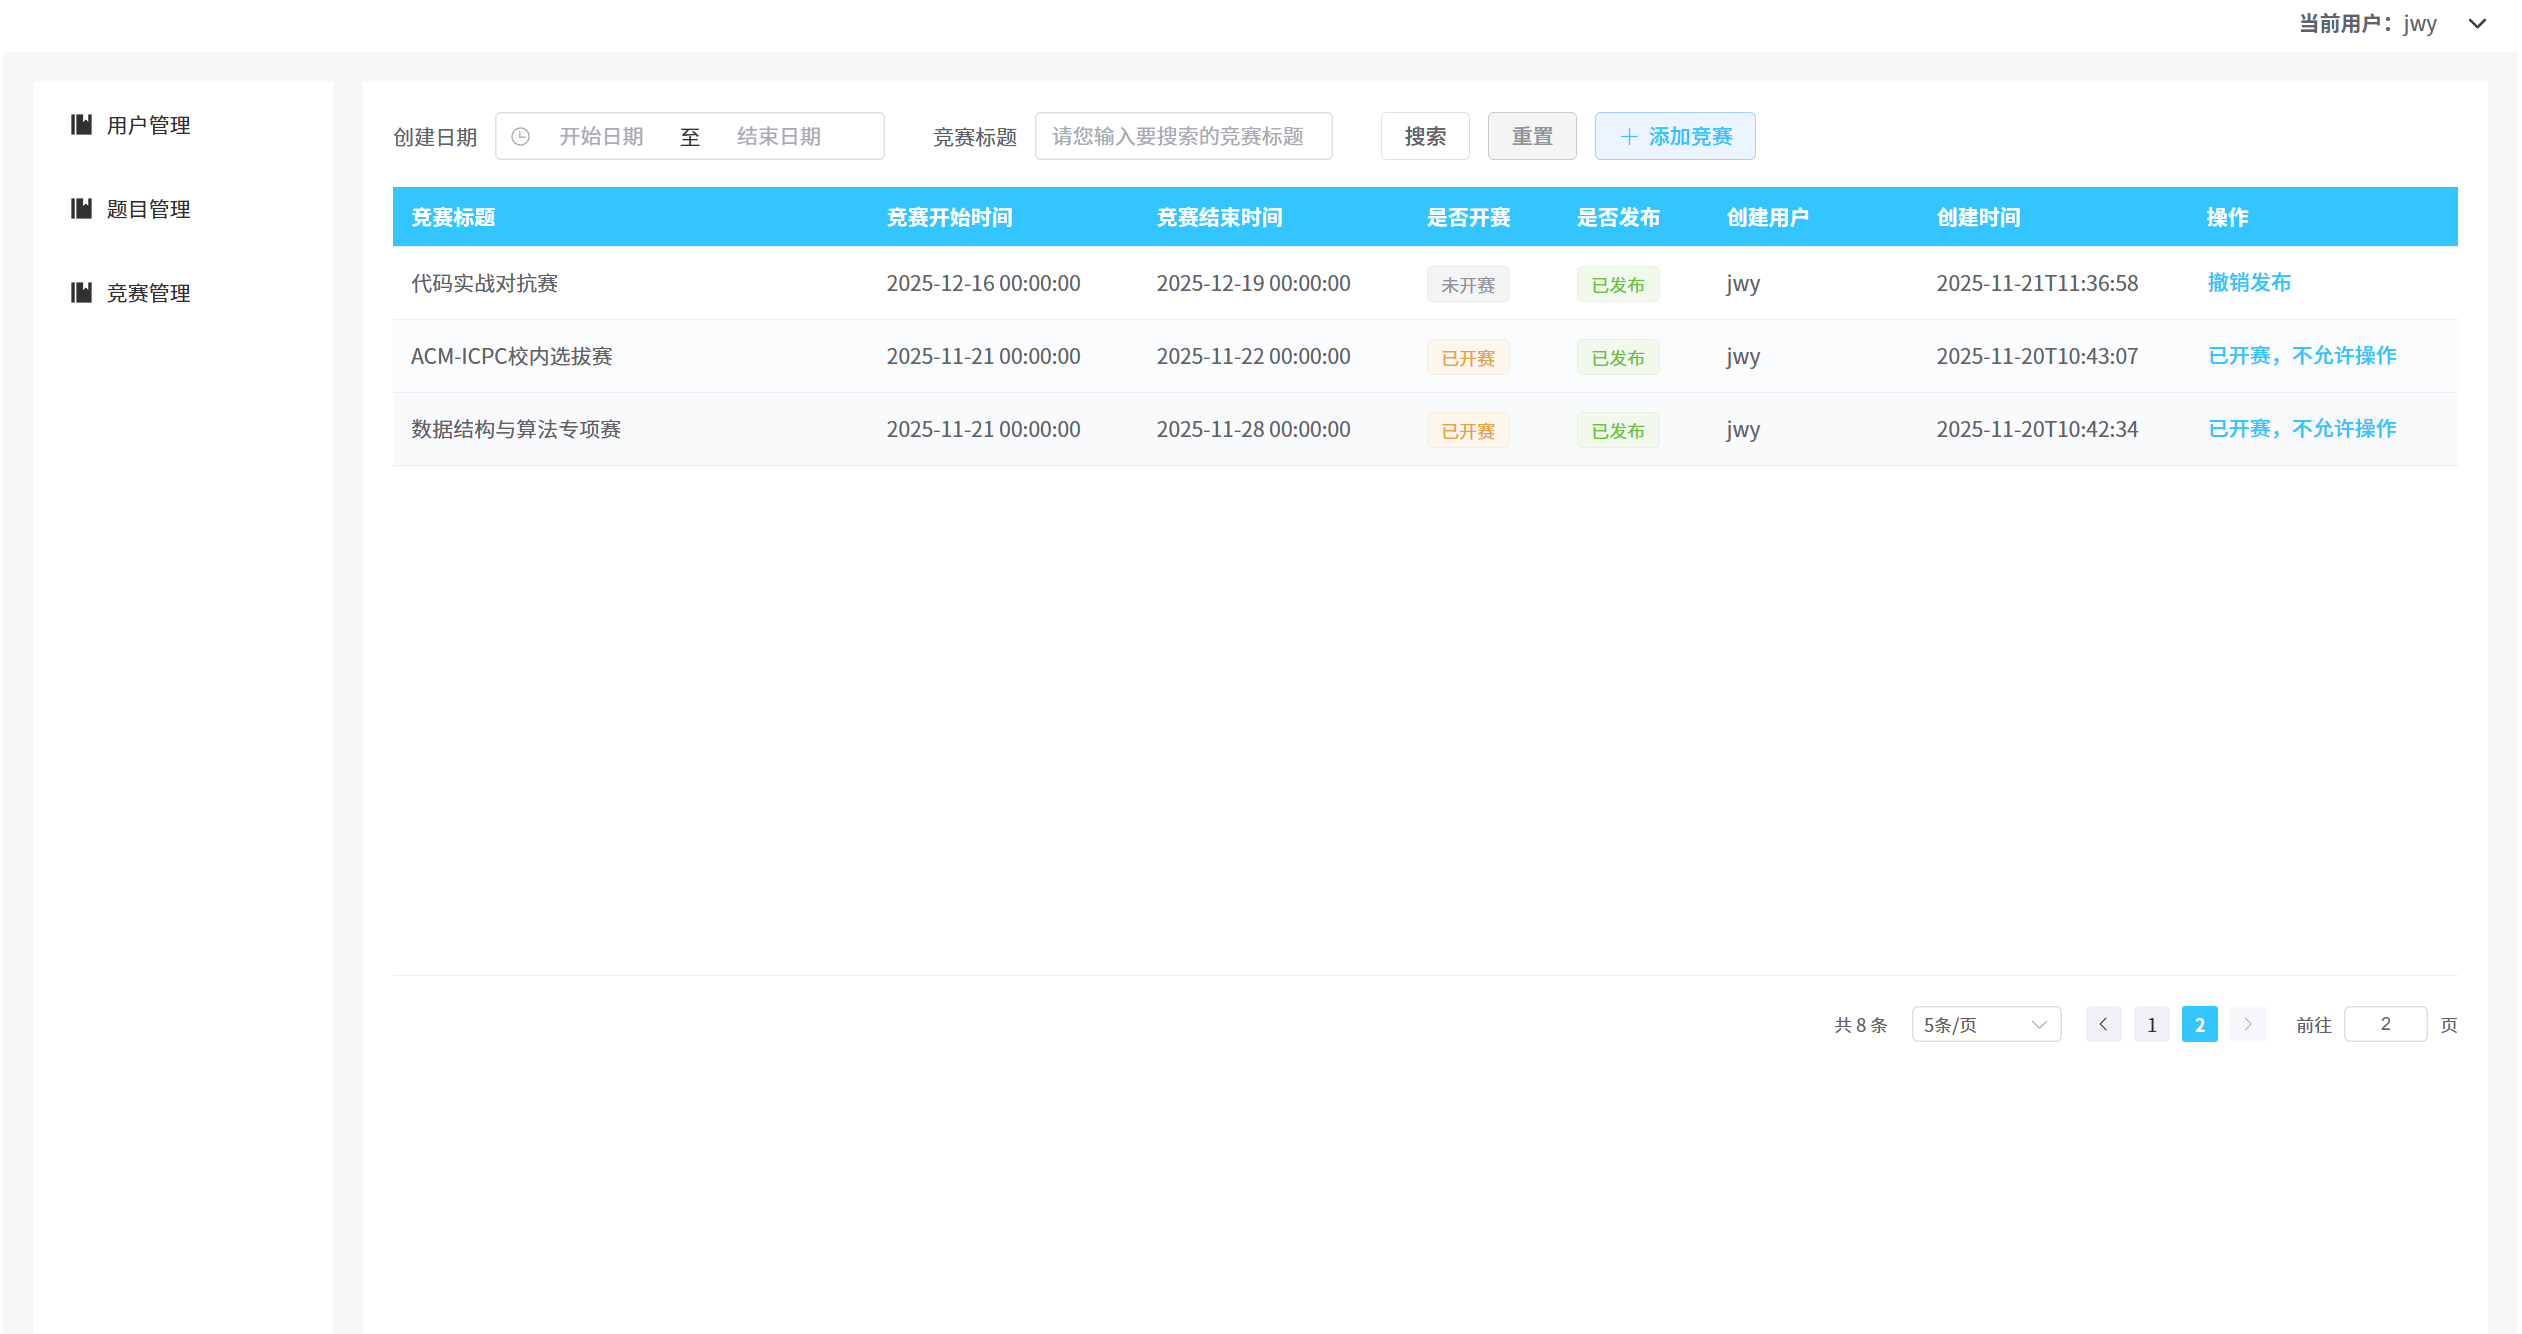Screen dimensions: 2522x1334
Task: Click the plus icon on 添加竞赛
Action: (x=1629, y=136)
